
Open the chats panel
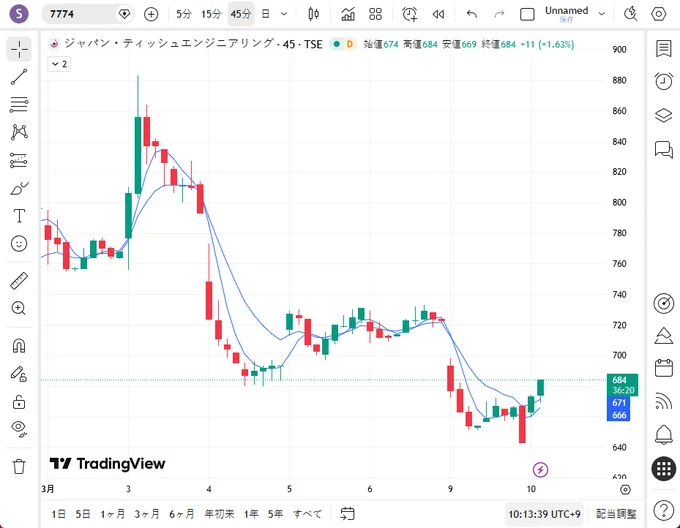click(664, 150)
